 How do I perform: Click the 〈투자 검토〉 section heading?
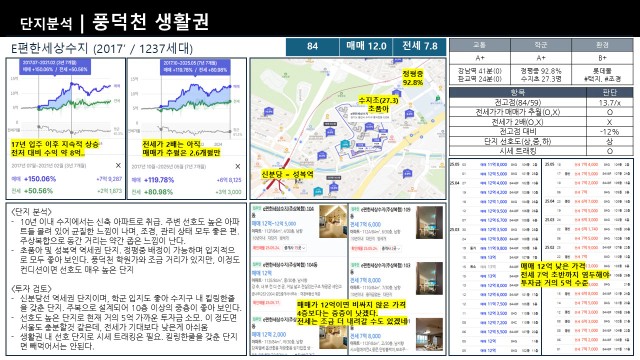tap(32, 288)
